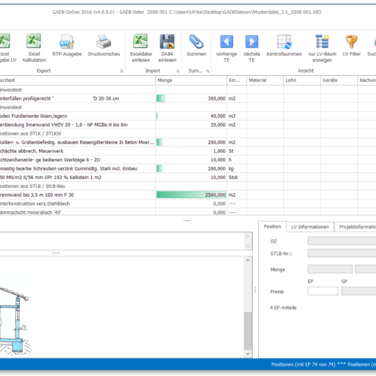The image size is (376, 376).
Task: Open the Summen paperclip tool
Action: (x=196, y=45)
